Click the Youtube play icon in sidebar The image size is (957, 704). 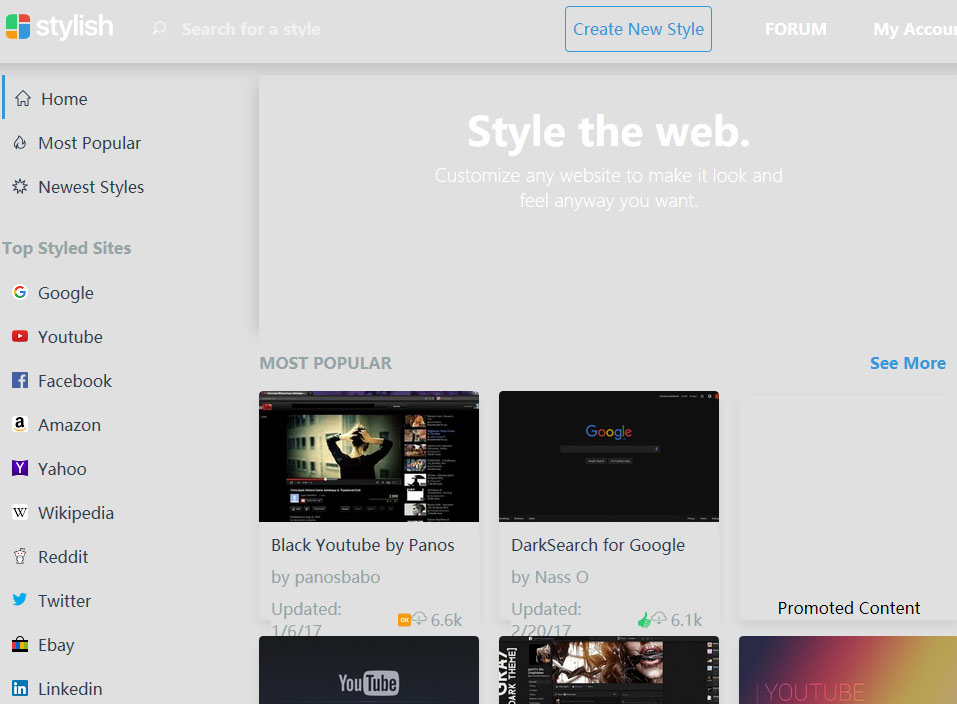pyautogui.click(x=20, y=336)
